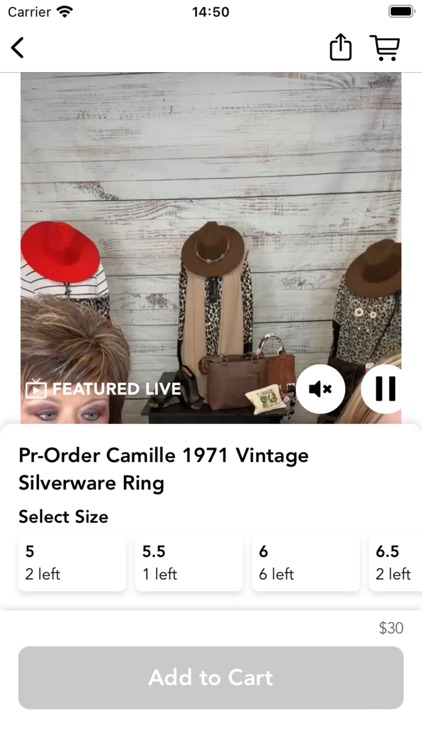
Task: Tap the live video preview
Action: [211, 248]
